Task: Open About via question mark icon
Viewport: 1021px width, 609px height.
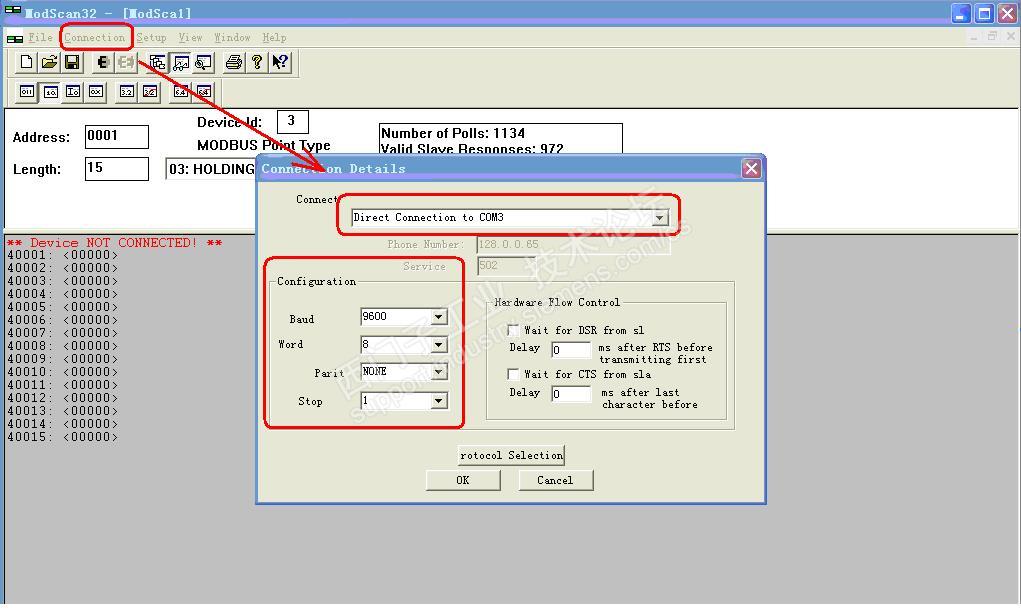Action: point(257,63)
